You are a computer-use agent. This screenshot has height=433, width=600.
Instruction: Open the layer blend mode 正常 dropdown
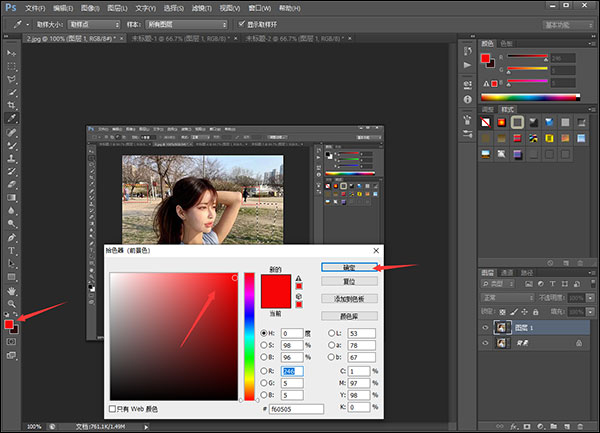click(x=509, y=297)
